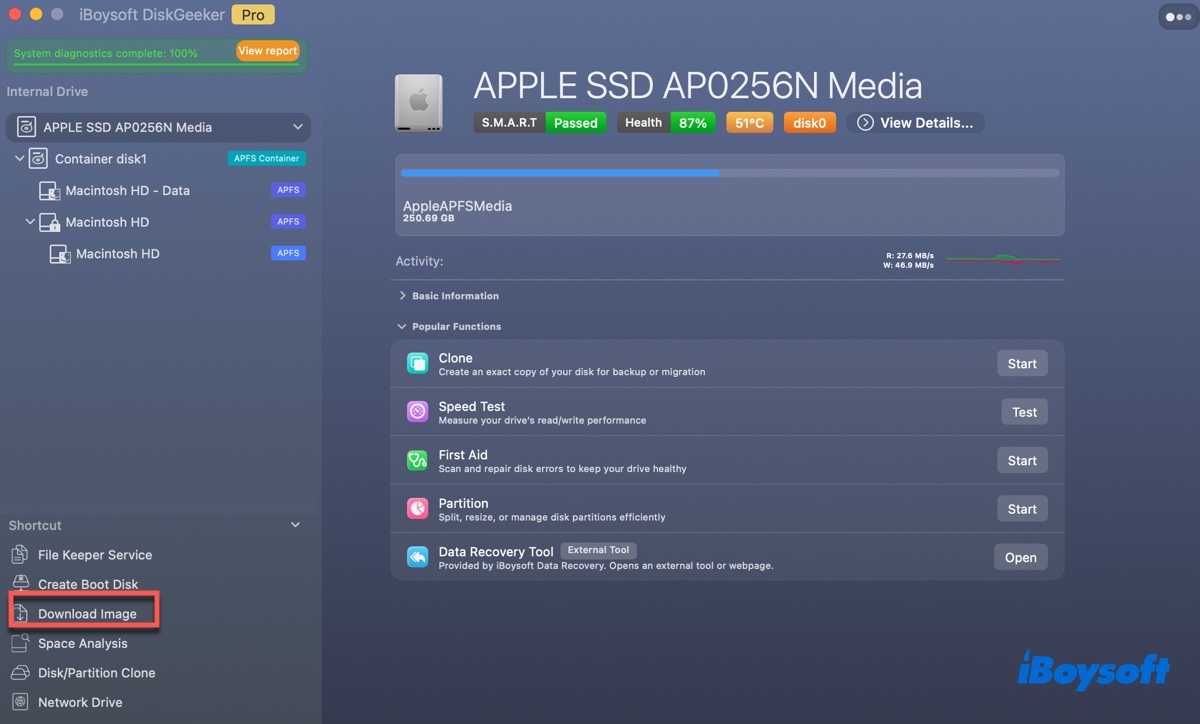Viewport: 1200px width, 724px height.
Task: Click the S.M.A.R.T Passed status badge
Action: coord(540,123)
